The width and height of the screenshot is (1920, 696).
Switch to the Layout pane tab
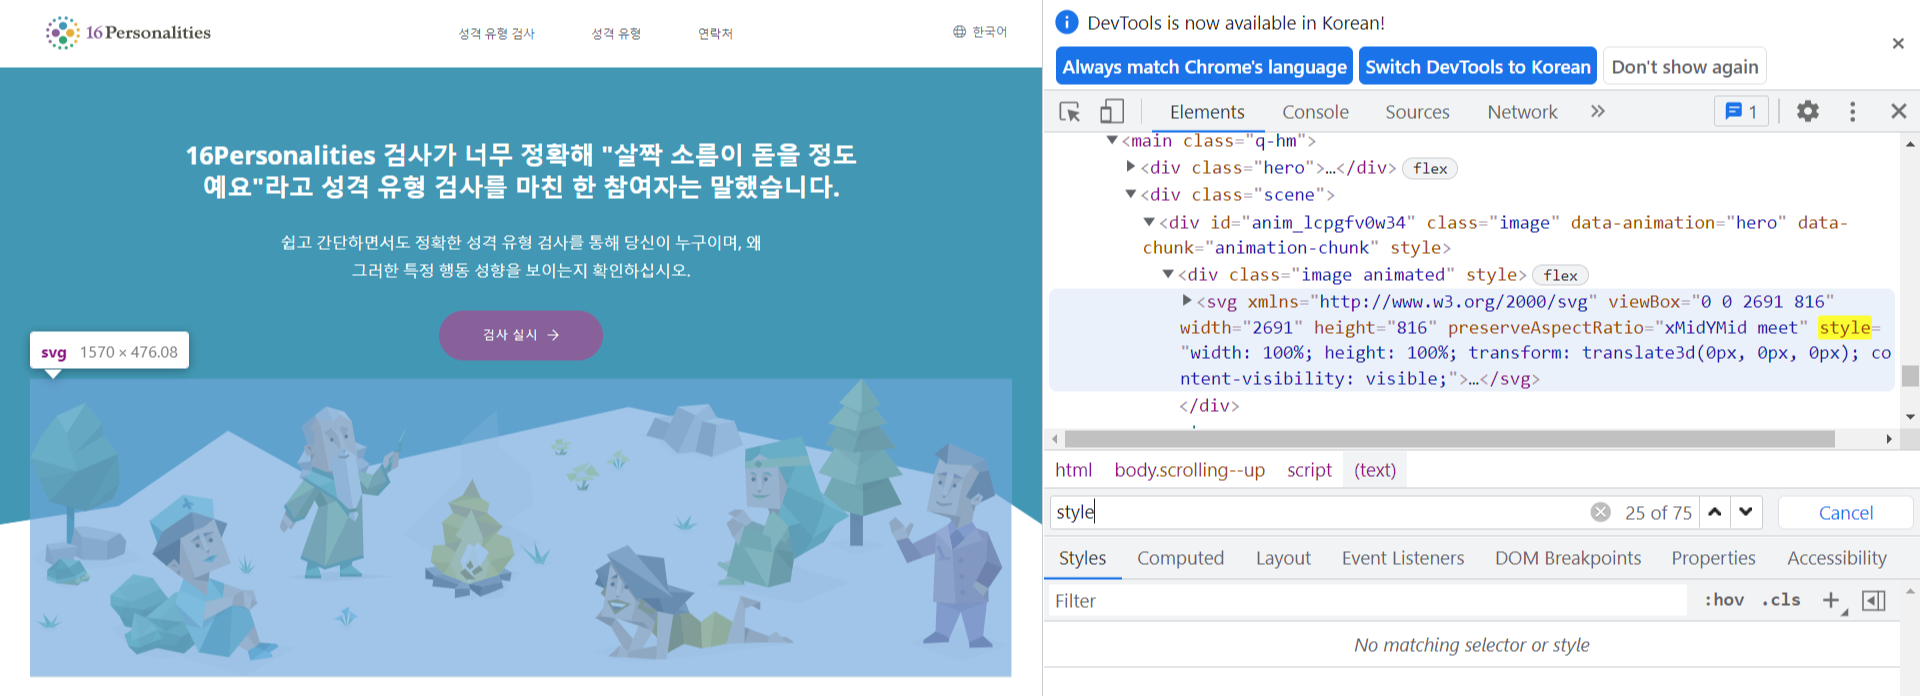click(1283, 558)
